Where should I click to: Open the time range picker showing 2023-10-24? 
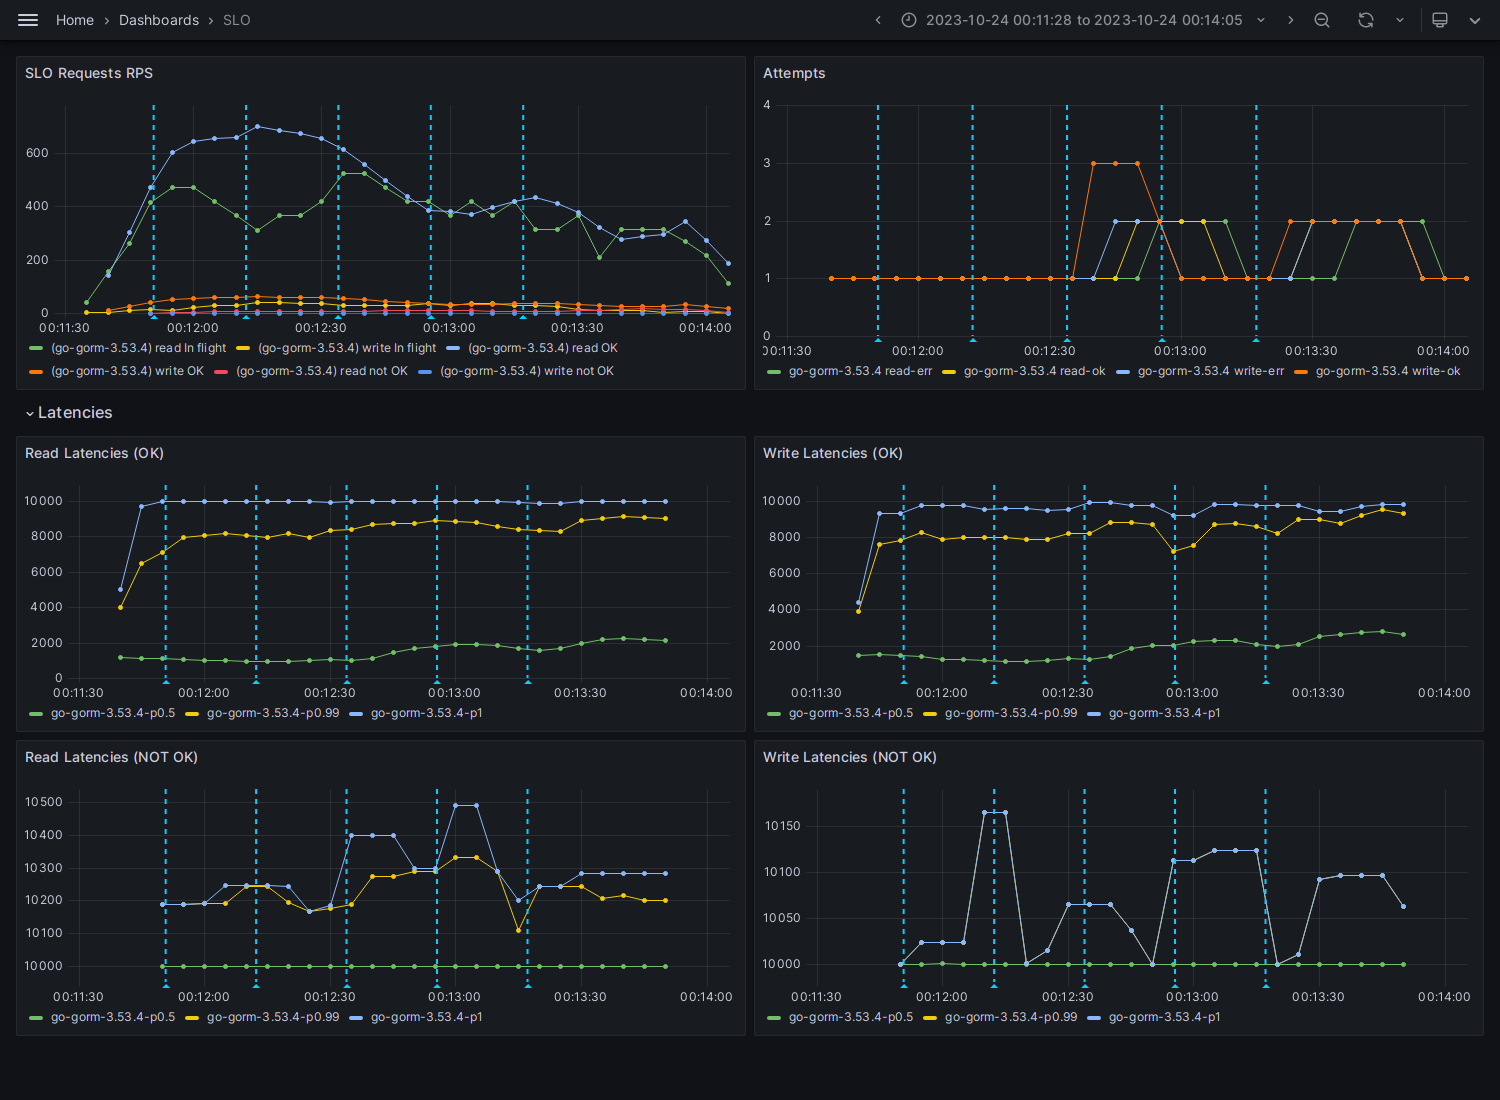click(1084, 20)
